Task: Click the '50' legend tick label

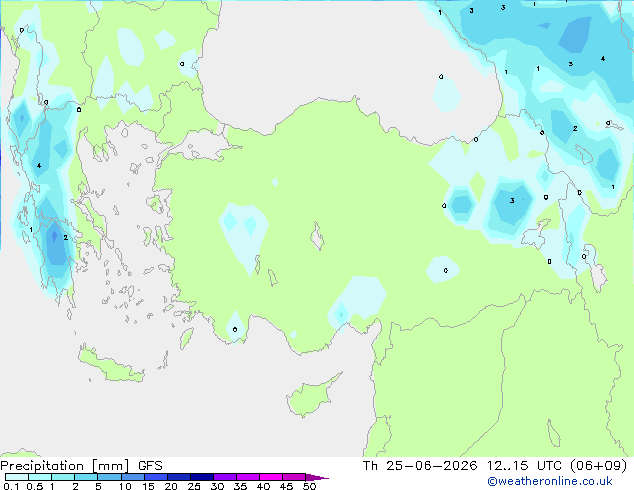Action: 309,486
